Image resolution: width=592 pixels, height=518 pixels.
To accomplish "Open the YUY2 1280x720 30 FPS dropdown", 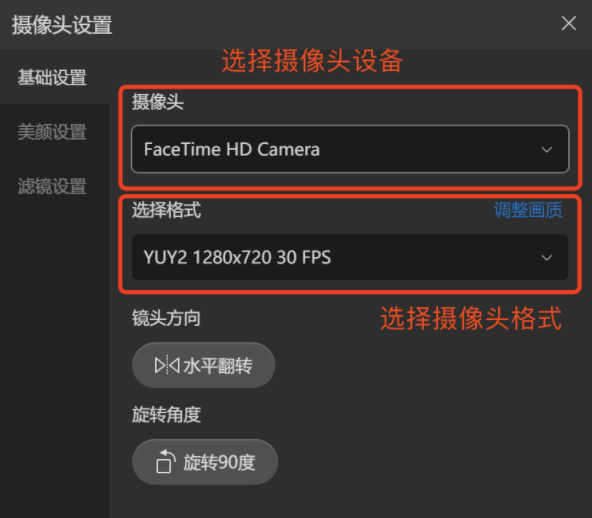I will pos(350,257).
